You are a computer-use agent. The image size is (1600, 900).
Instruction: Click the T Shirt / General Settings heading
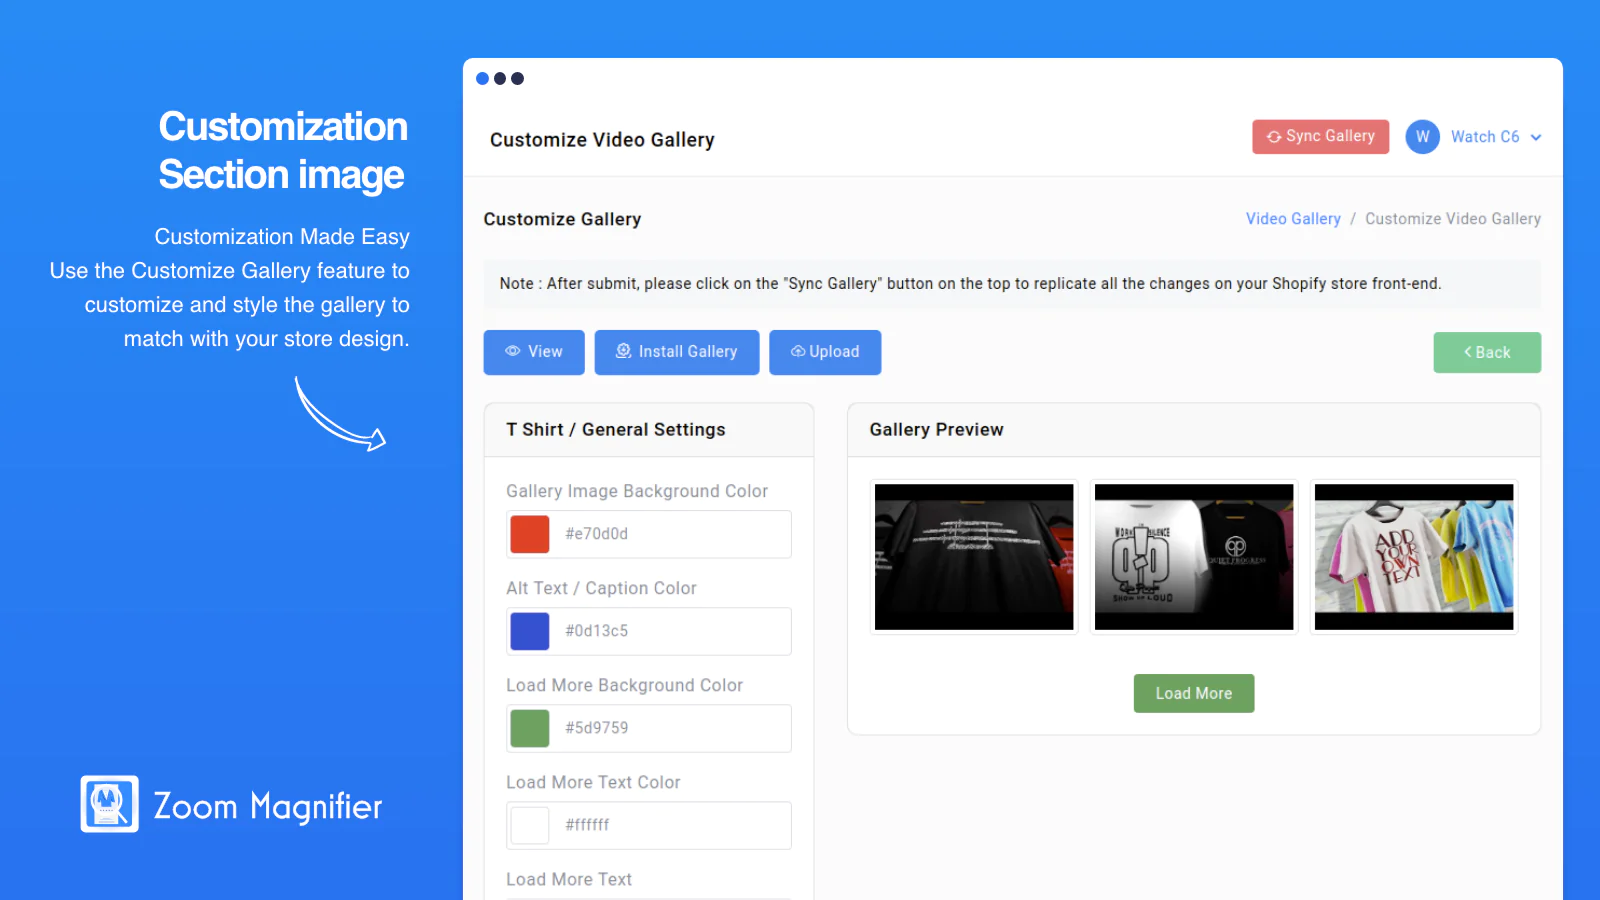click(616, 430)
